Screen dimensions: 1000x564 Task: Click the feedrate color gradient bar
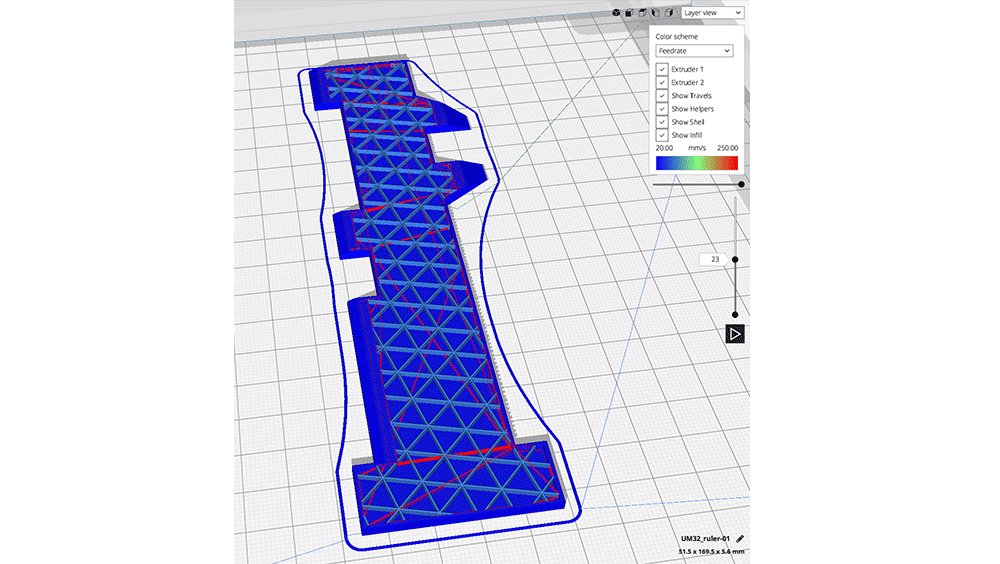click(x=696, y=162)
